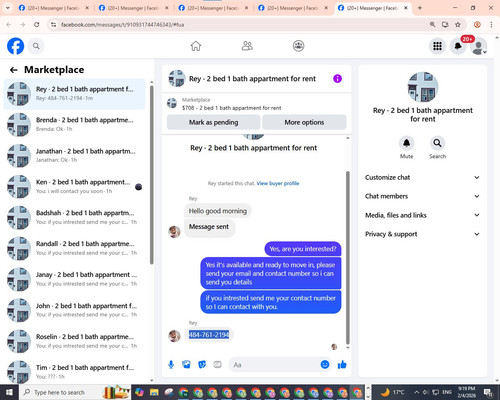Open the emoji picker smiley icon
Image resolution: width=500 pixels, height=400 pixels.
pyautogui.click(x=325, y=364)
